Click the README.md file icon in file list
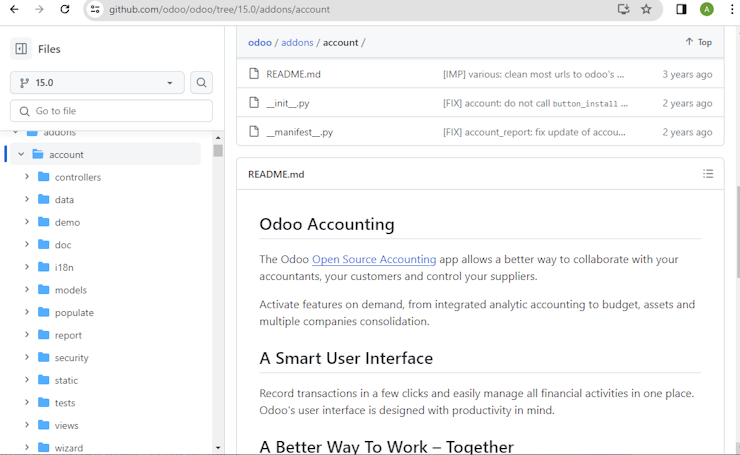 (254, 74)
